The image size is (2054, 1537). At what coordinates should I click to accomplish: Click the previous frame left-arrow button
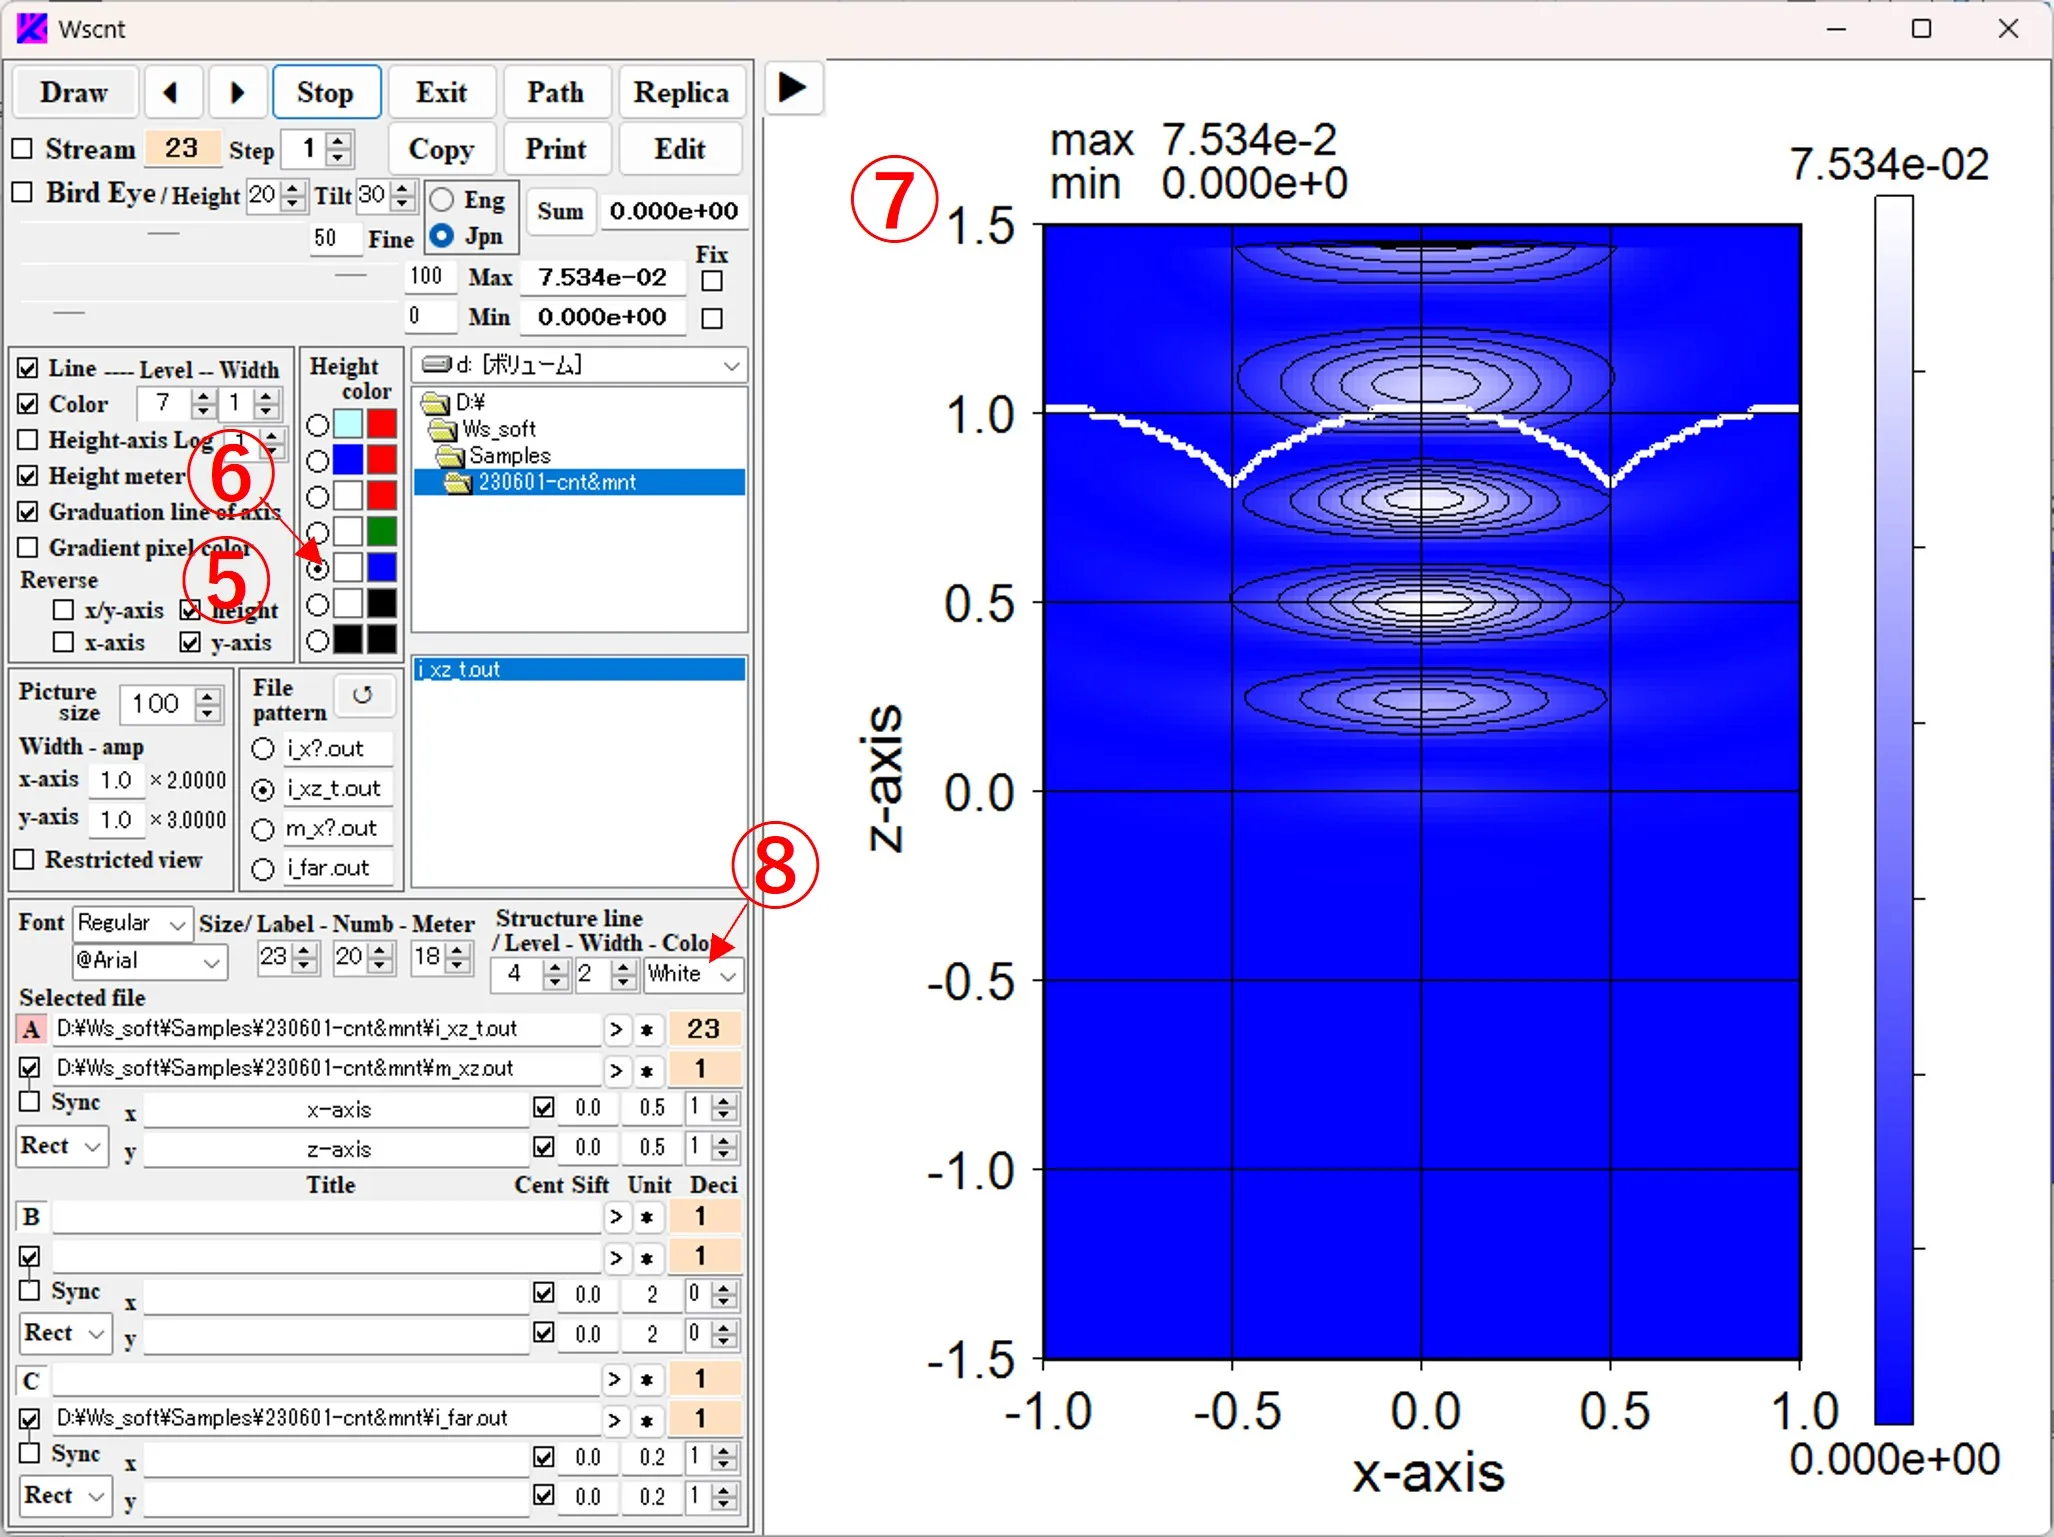pos(173,92)
